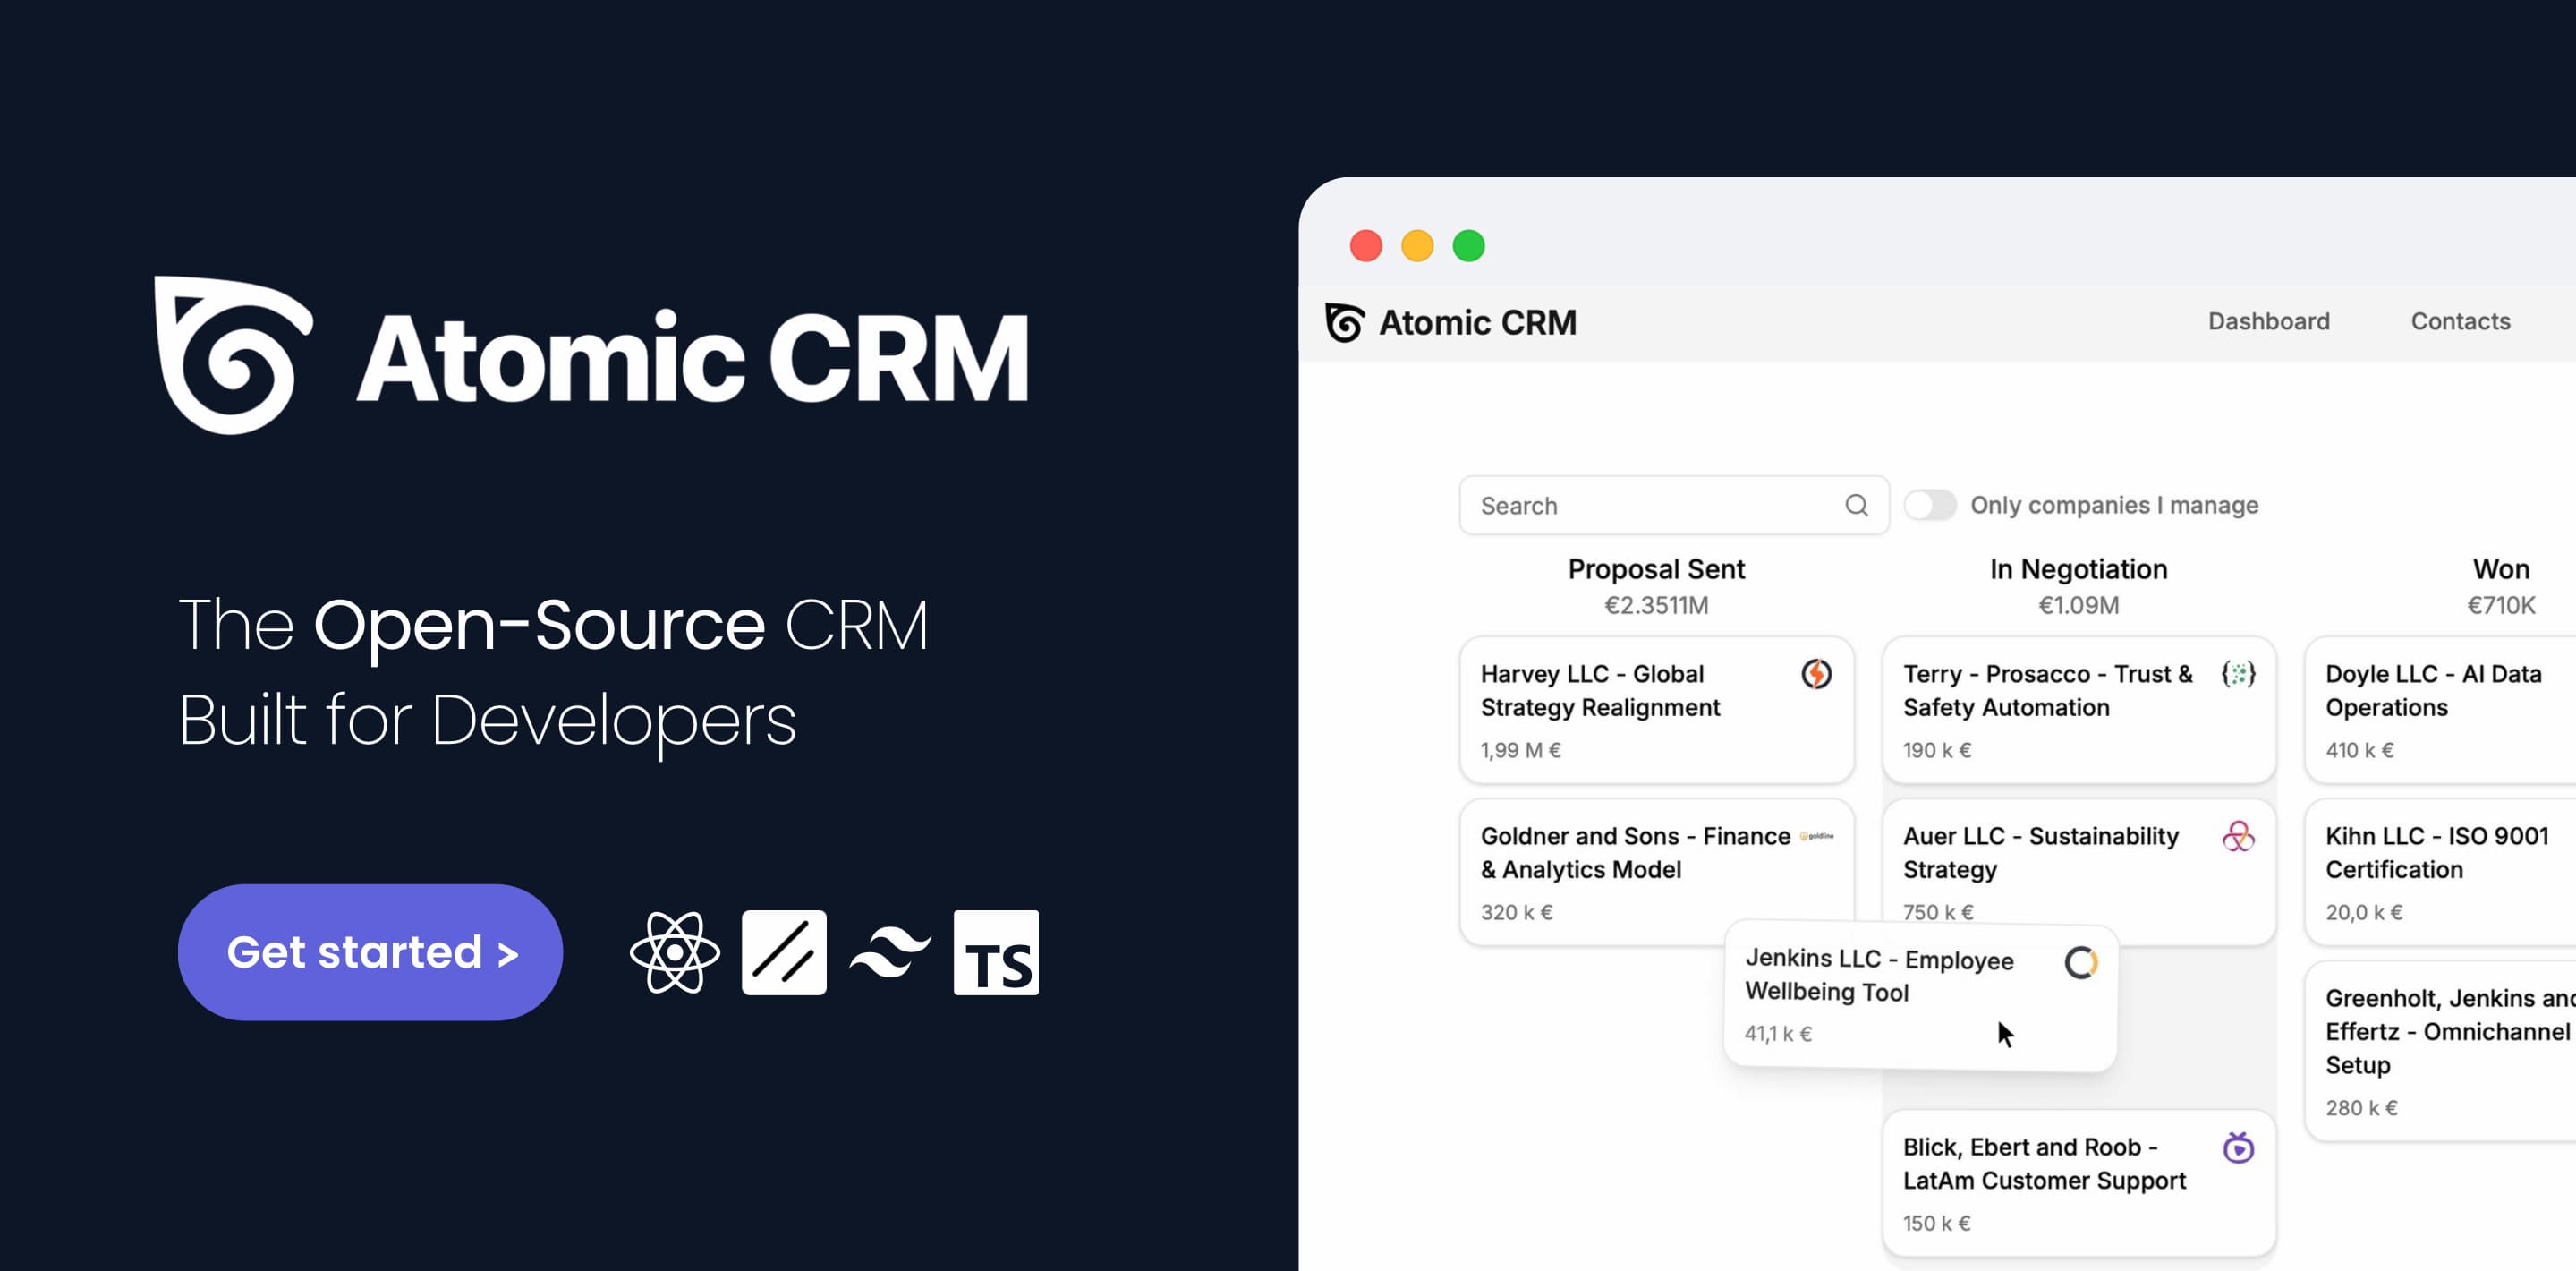The height and width of the screenshot is (1271, 2576).
Task: Open the Dashboard menu item
Action: [2268, 321]
